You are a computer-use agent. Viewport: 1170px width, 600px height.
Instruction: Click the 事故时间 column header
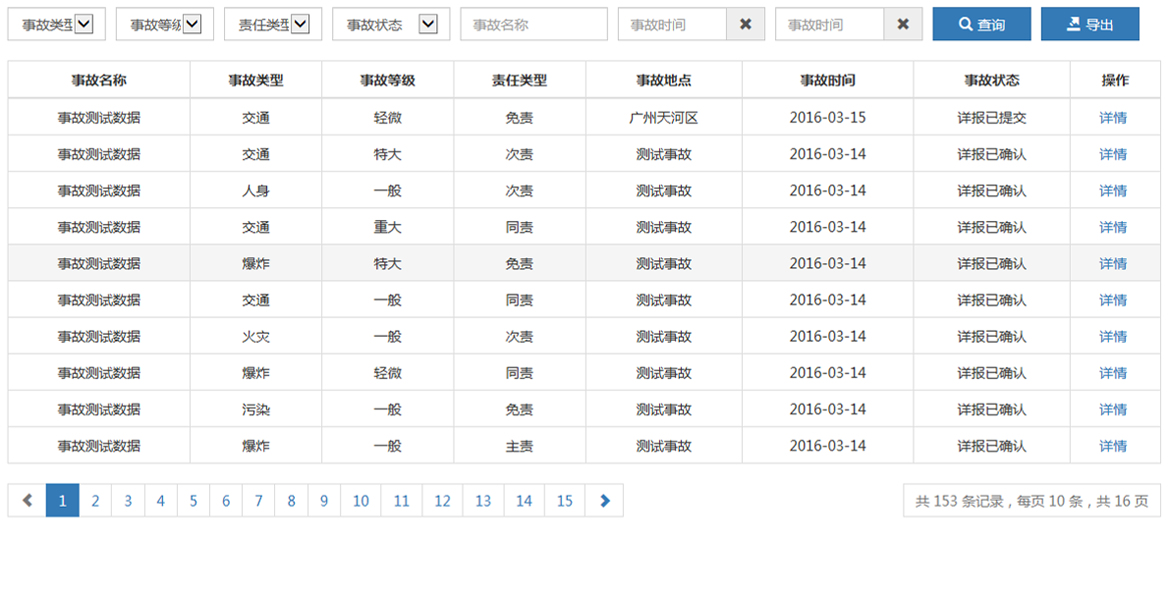(828, 81)
